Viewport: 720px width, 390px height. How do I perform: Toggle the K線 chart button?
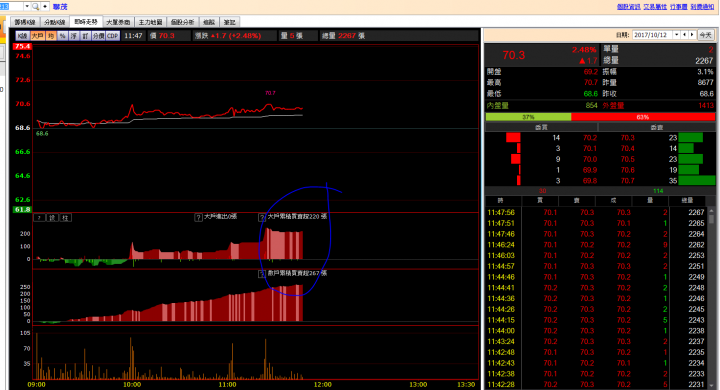click(x=22, y=36)
